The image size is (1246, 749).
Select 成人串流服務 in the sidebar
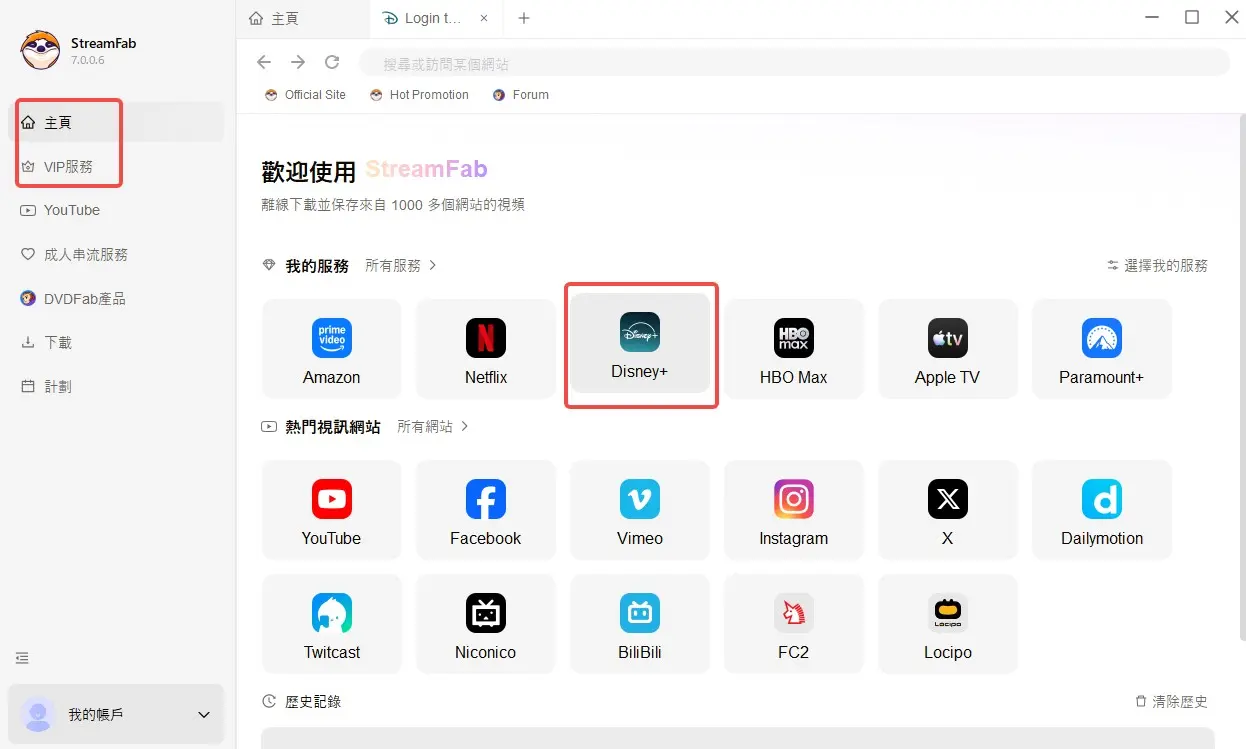tap(116, 254)
